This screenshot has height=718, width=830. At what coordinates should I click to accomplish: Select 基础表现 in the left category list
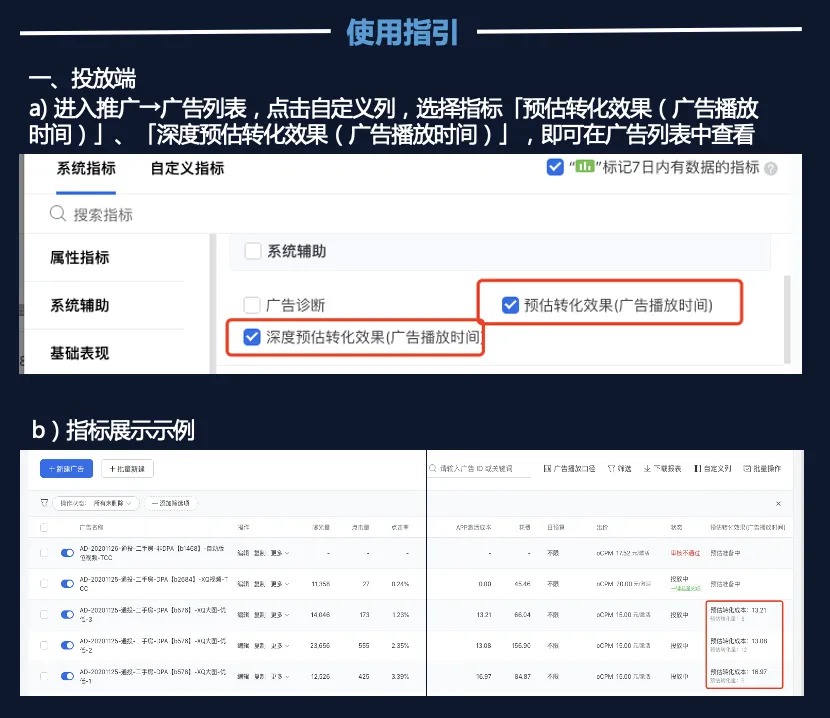(79, 353)
